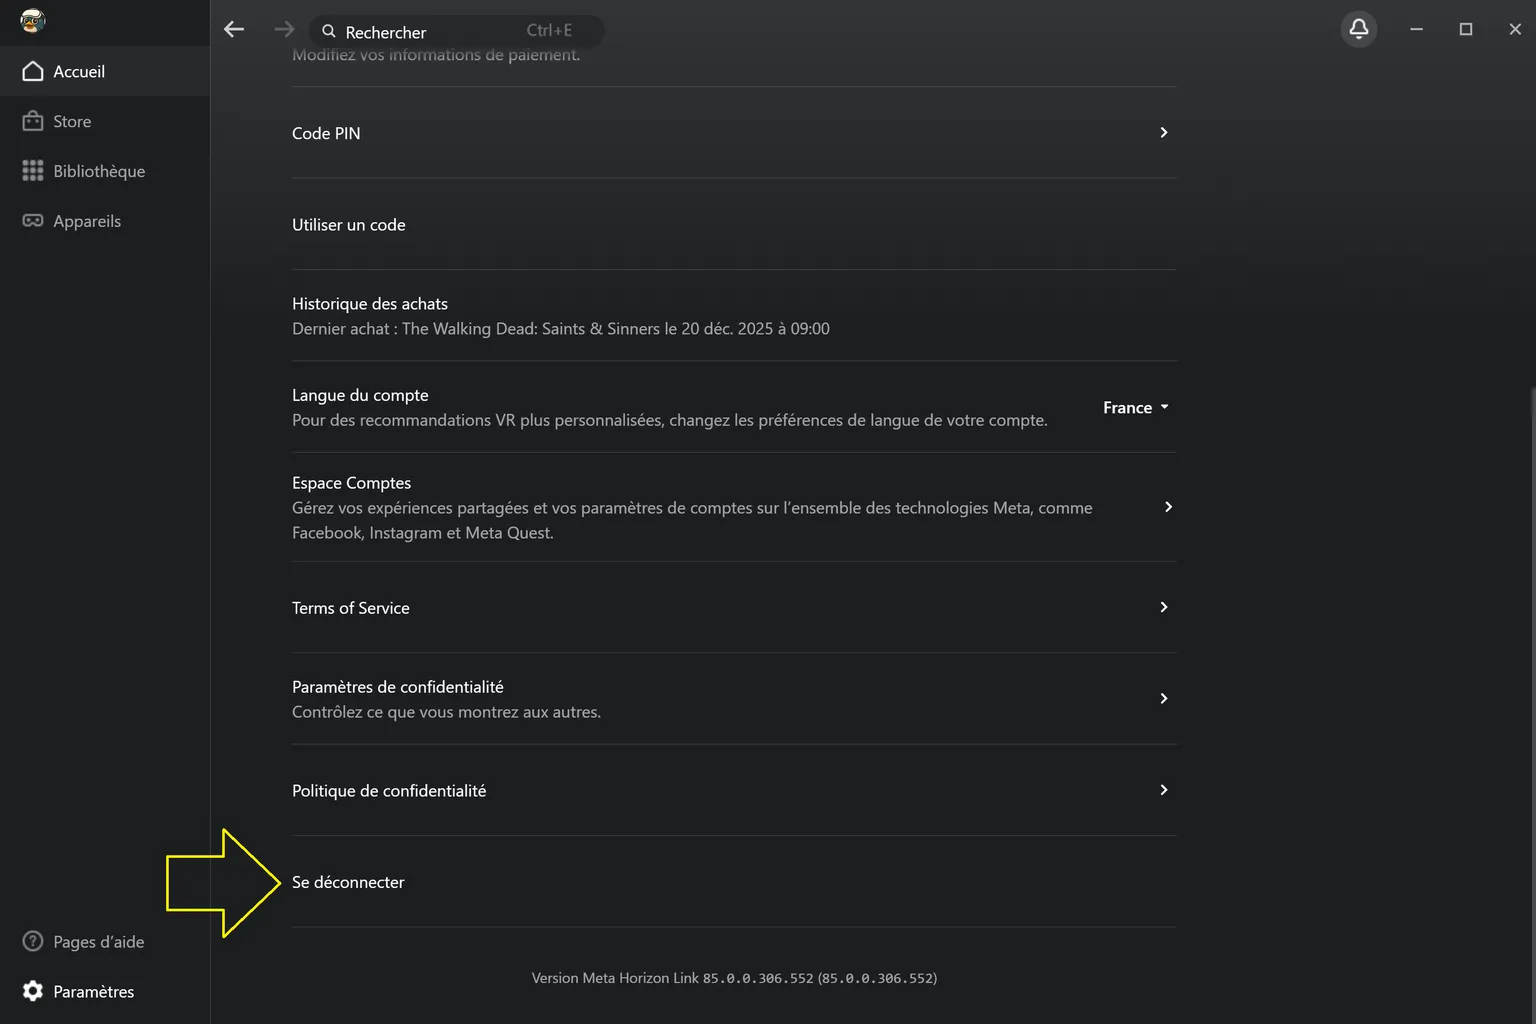
Task: Click the Espace Comptes title
Action: tap(351, 483)
